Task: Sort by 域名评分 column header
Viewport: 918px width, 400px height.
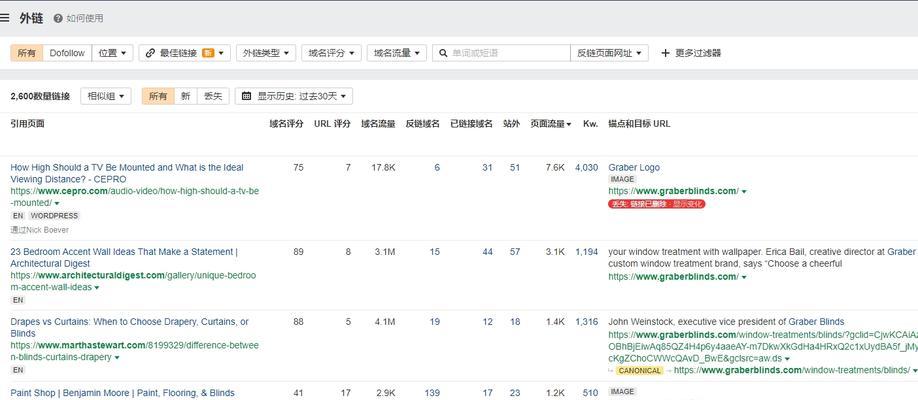Action: 286,124
